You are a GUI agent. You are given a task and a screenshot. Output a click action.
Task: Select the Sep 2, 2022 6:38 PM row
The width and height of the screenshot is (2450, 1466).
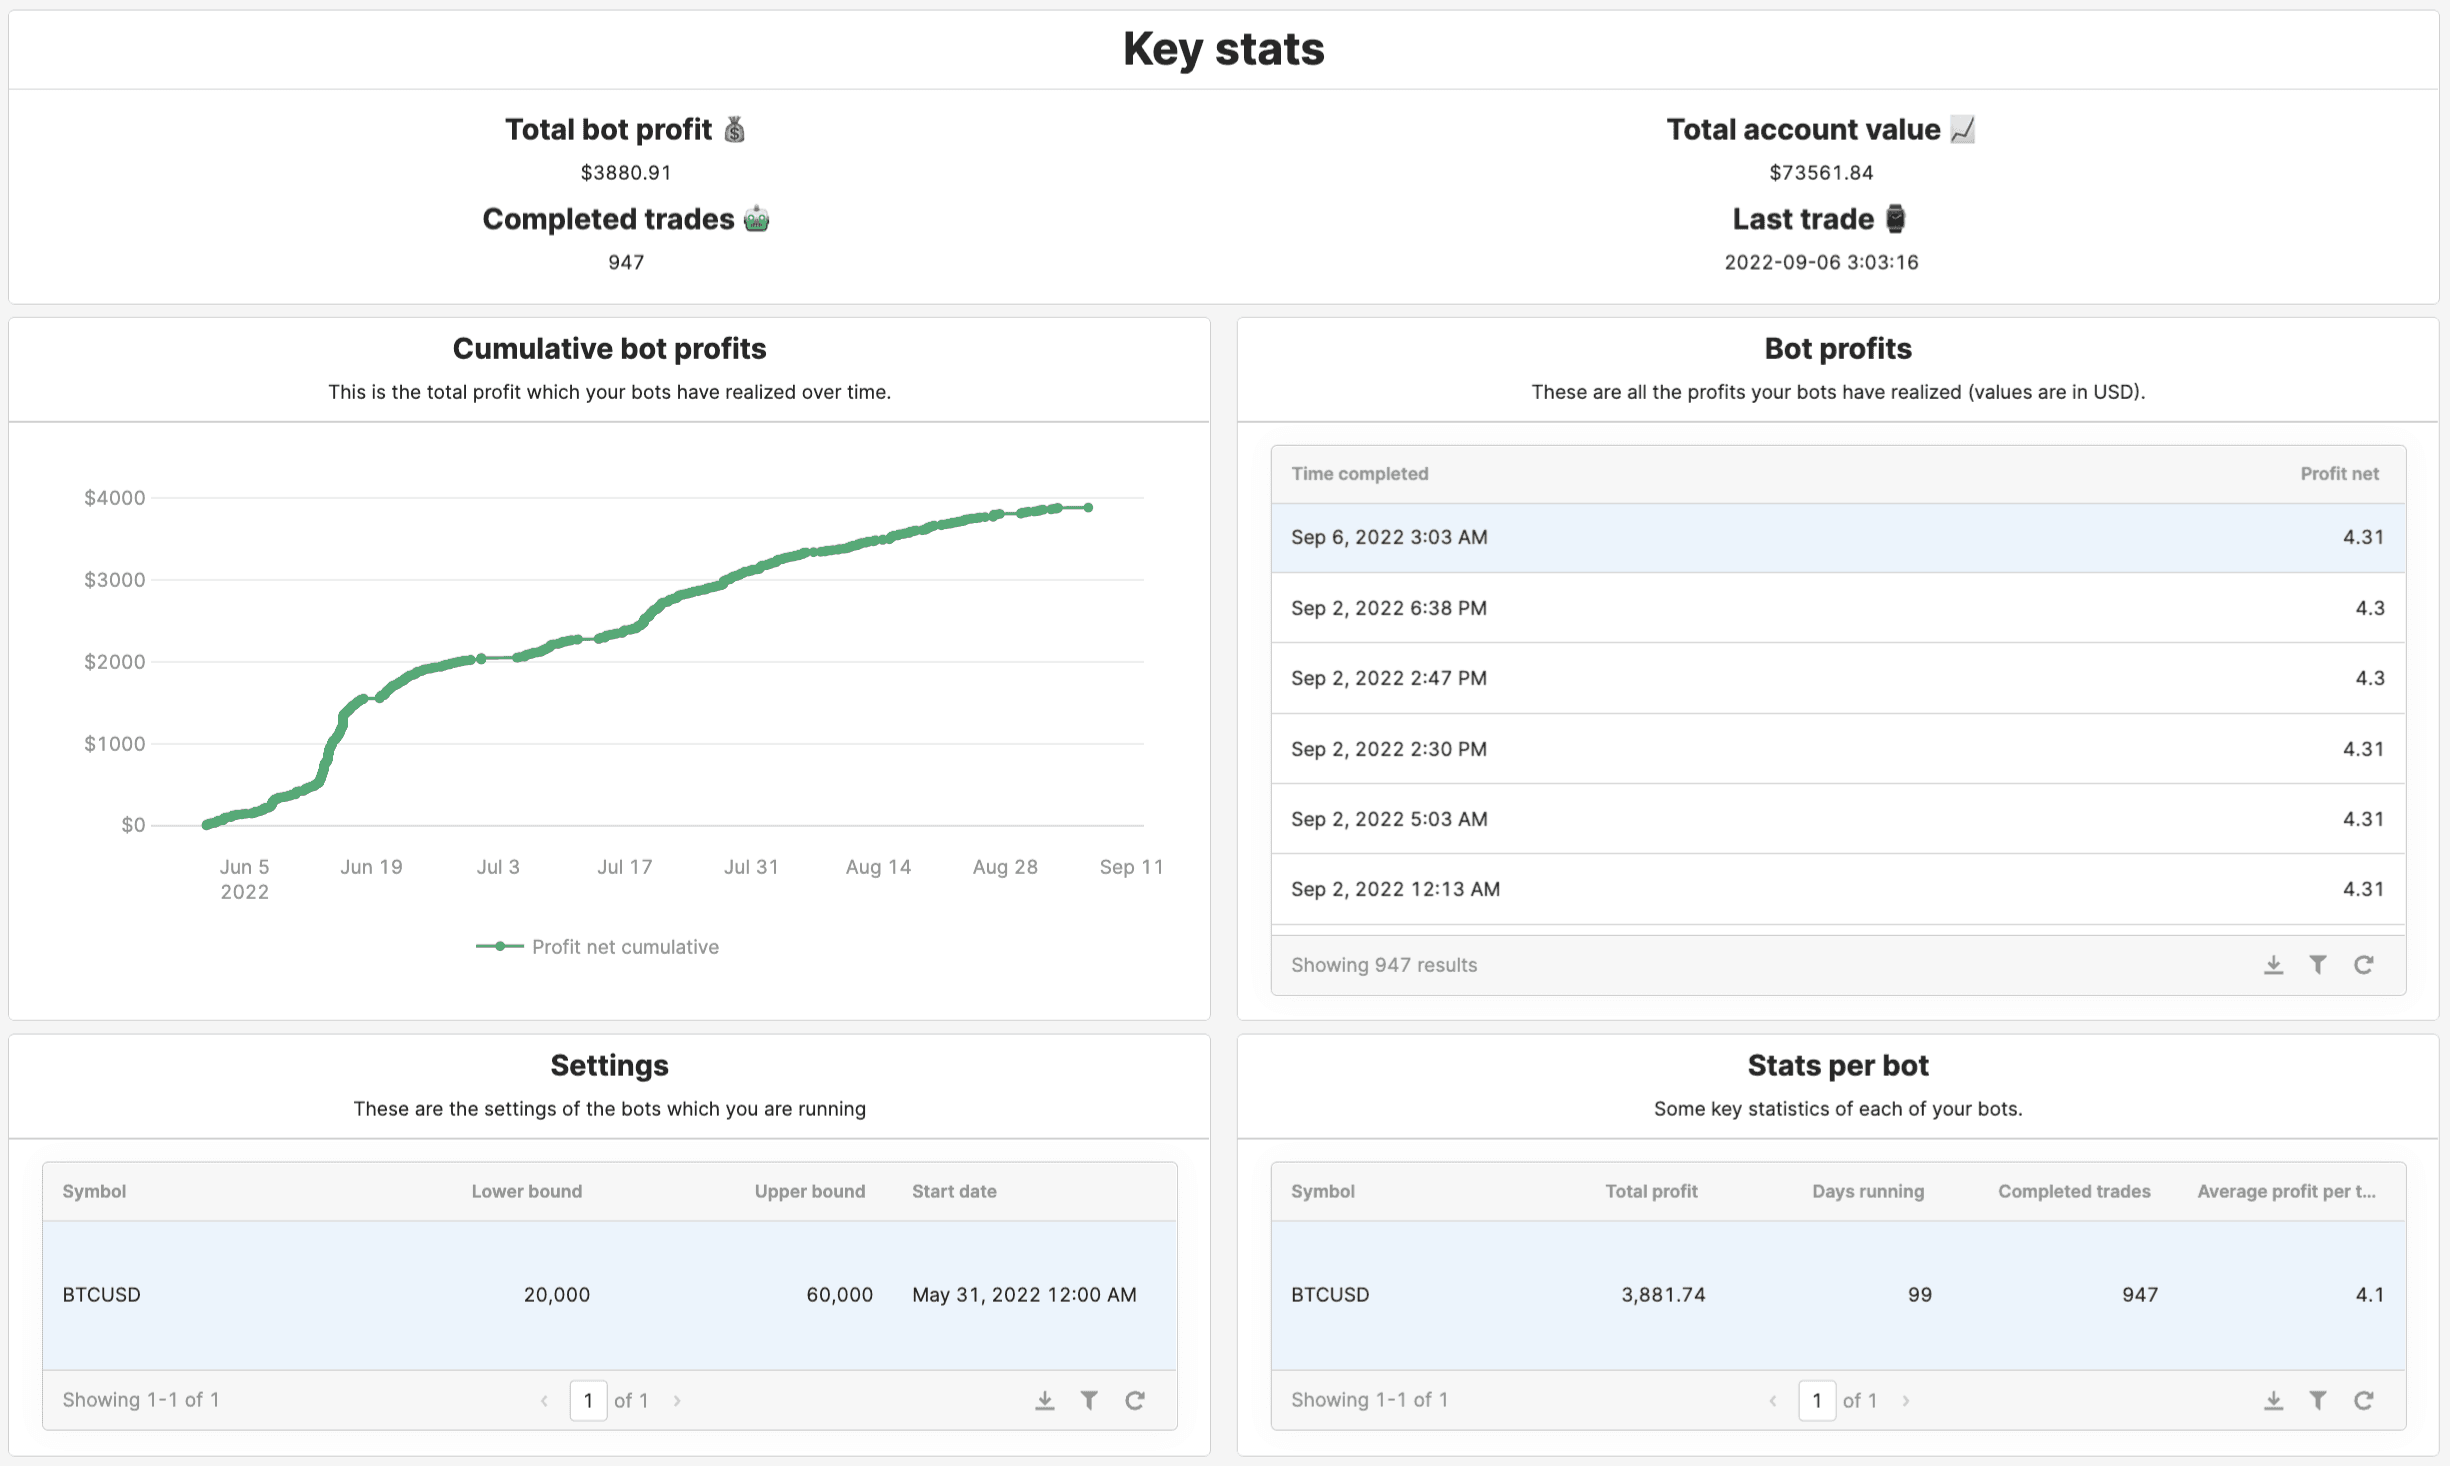point(1837,608)
